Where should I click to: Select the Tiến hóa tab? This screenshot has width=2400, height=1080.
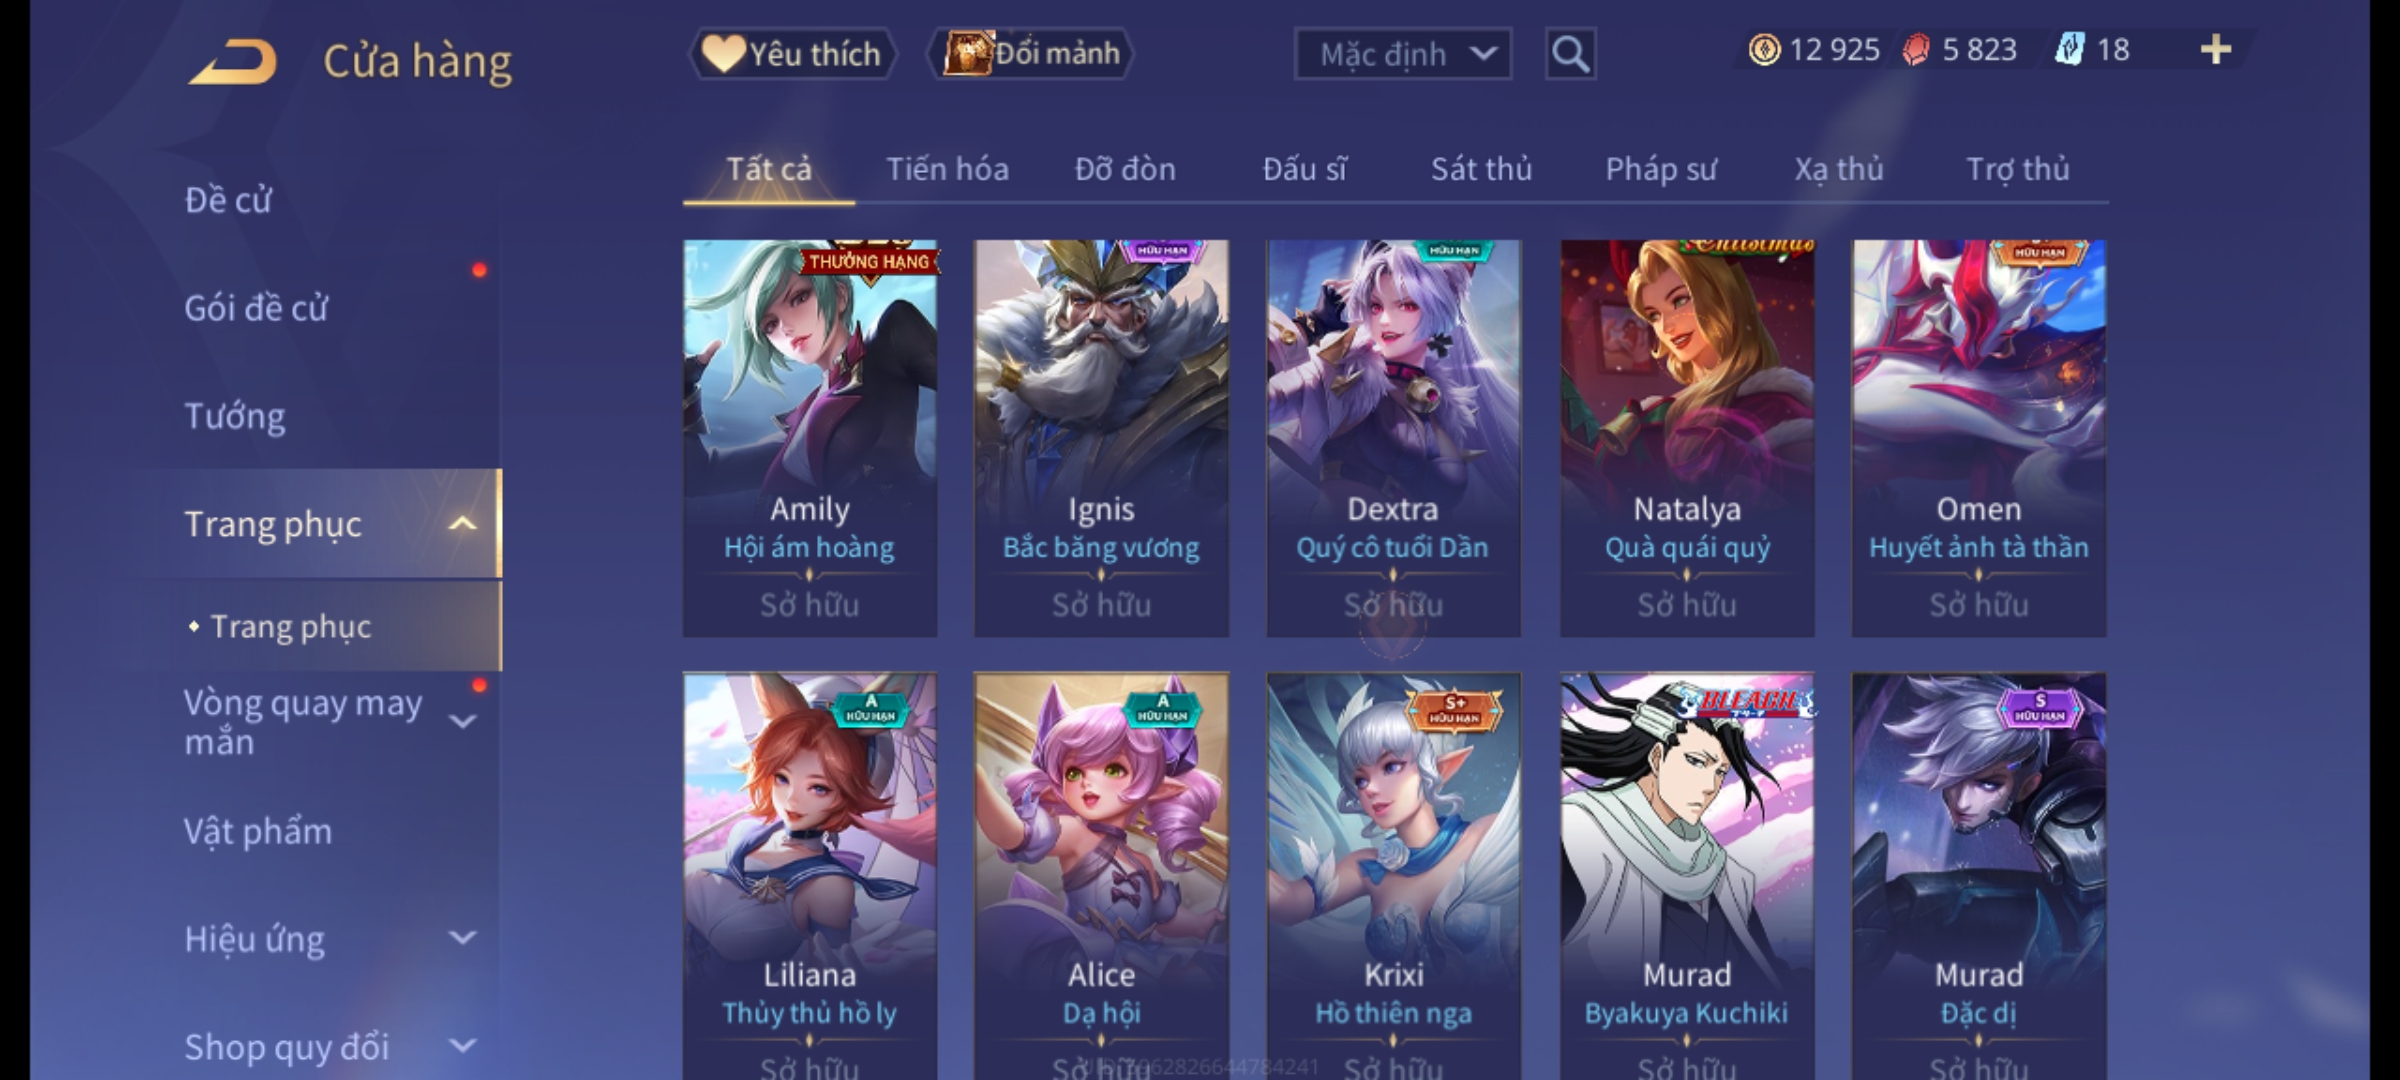[x=947, y=170]
